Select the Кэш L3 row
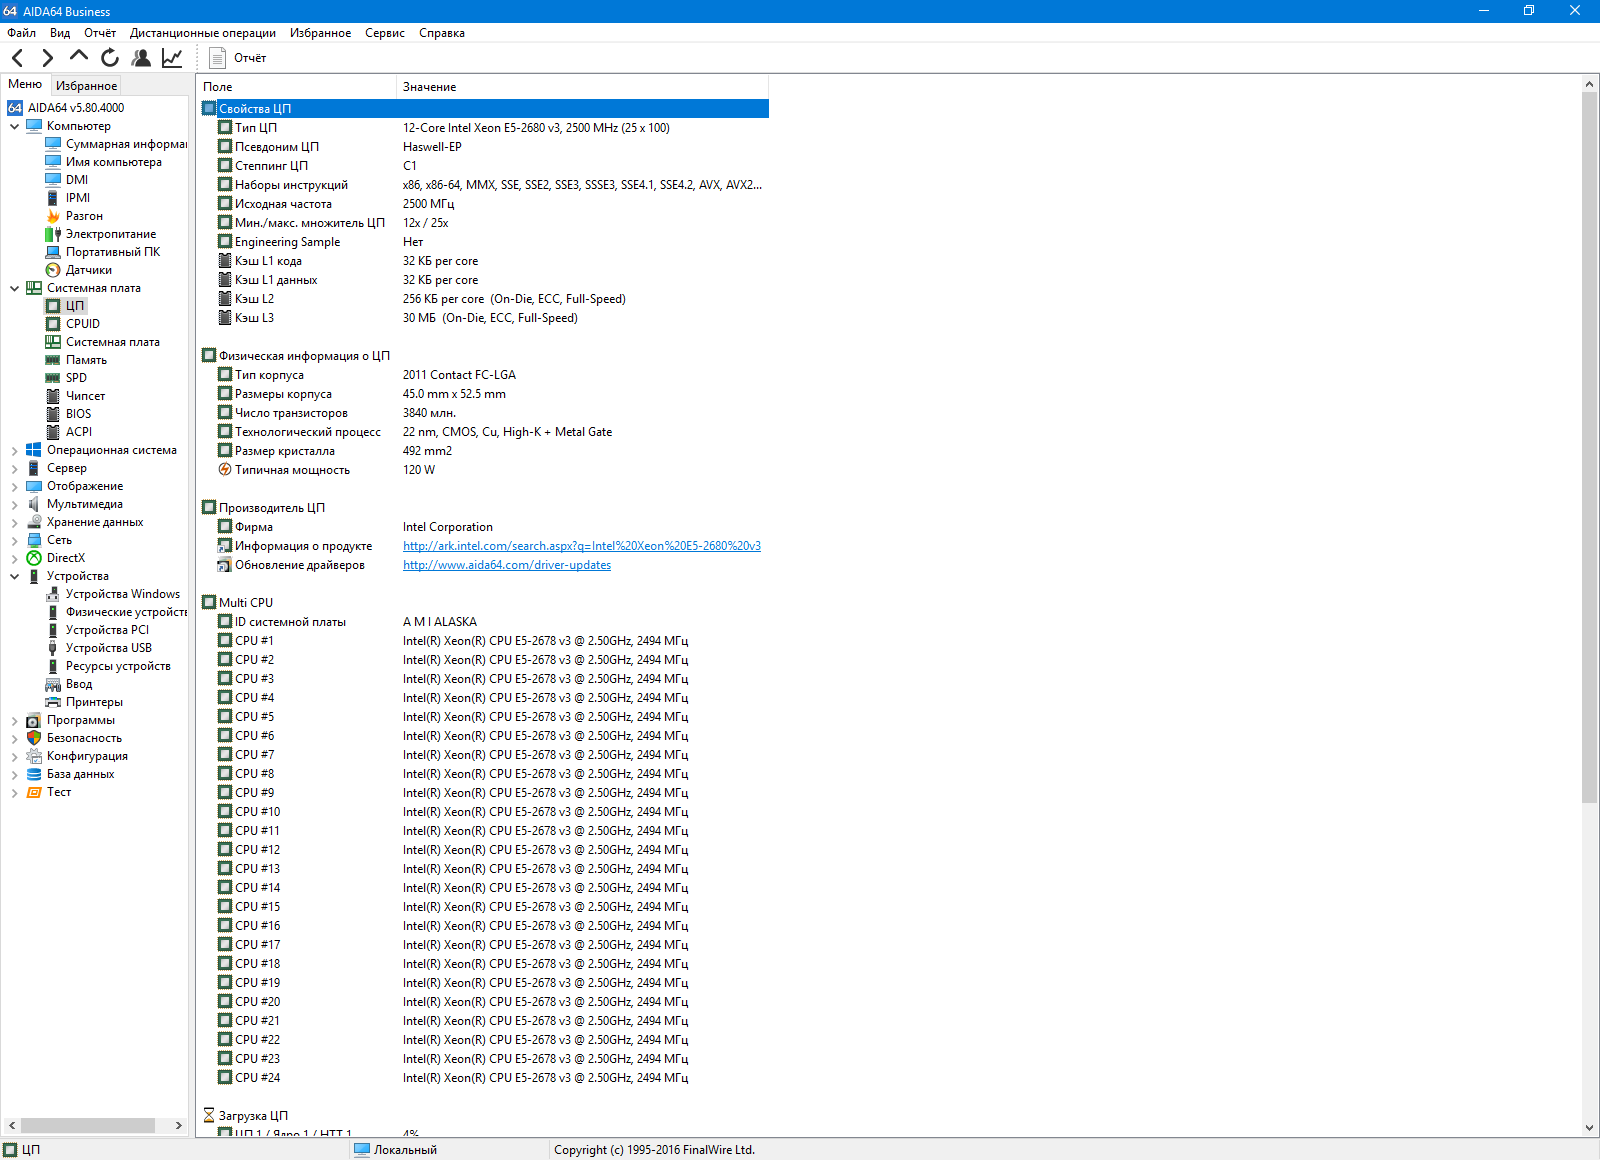 tap(484, 318)
